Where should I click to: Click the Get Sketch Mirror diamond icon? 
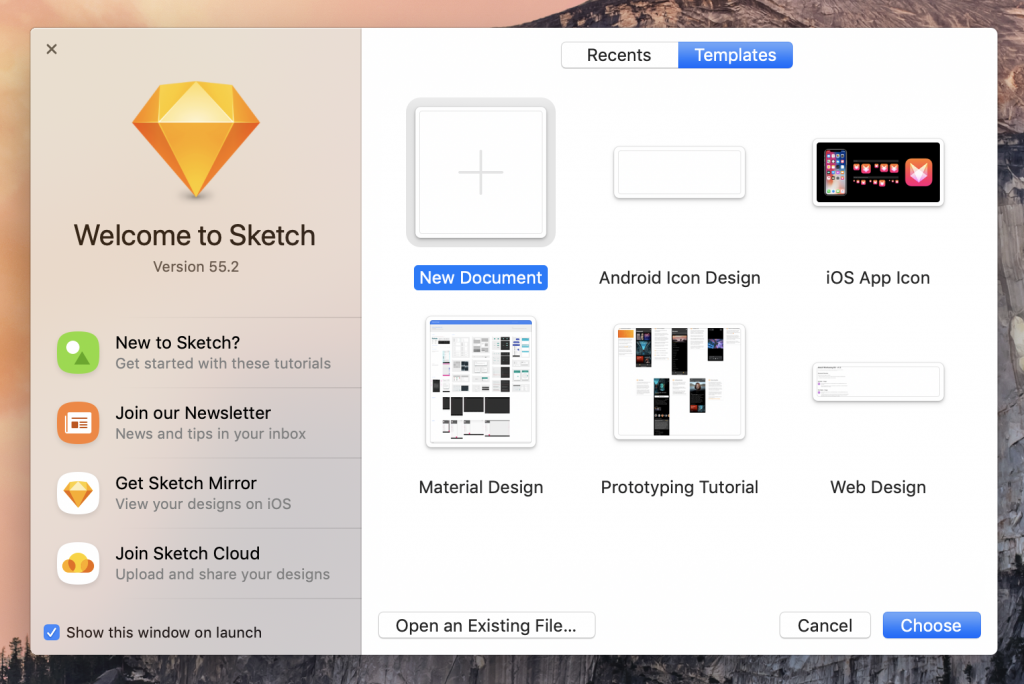click(78, 493)
